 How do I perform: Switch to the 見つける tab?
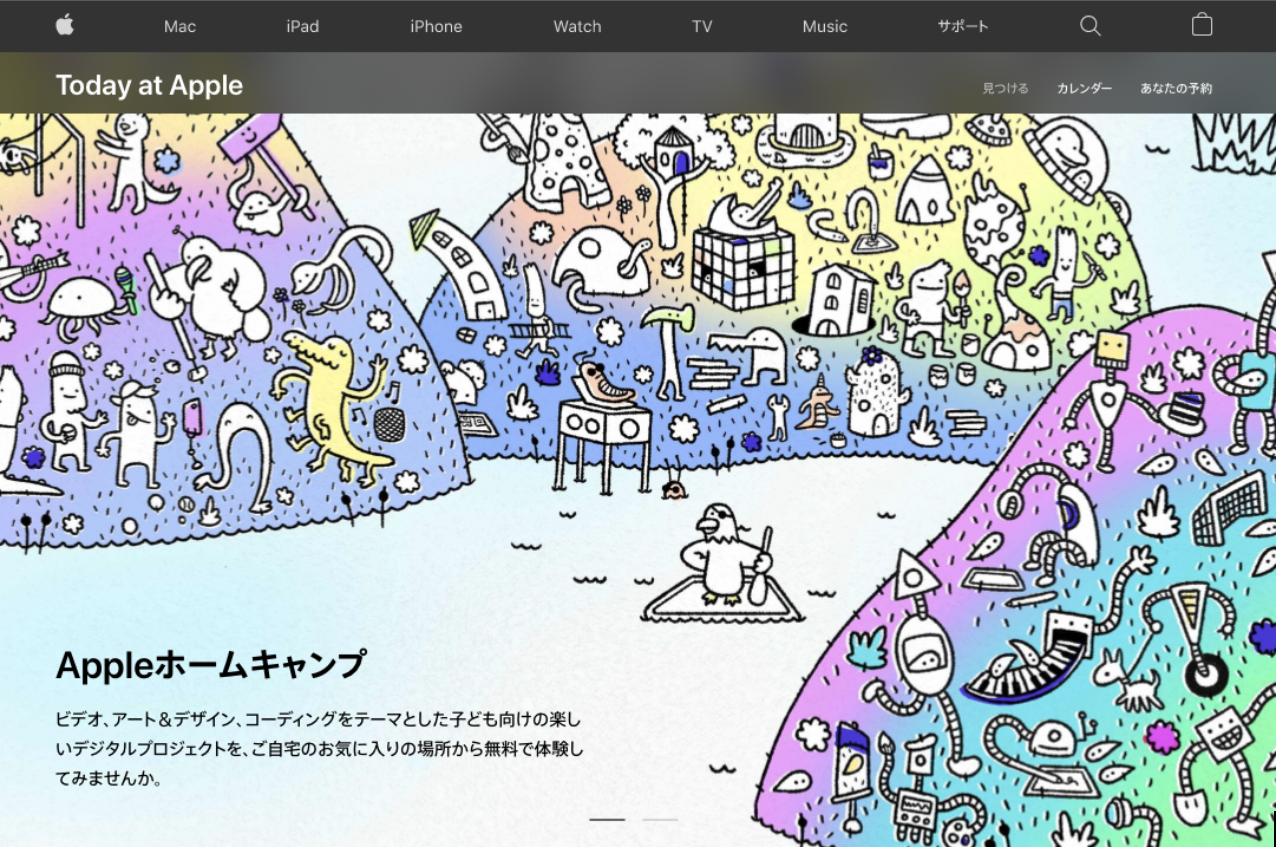(1005, 88)
